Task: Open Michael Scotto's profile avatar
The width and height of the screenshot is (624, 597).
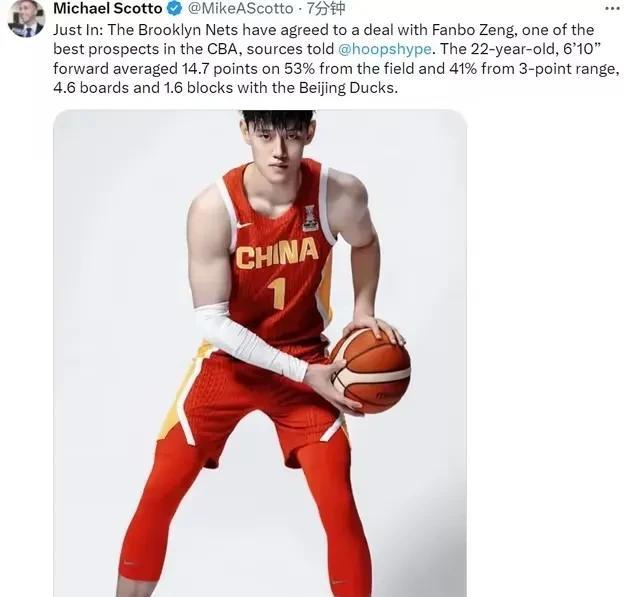Action: click(26, 19)
